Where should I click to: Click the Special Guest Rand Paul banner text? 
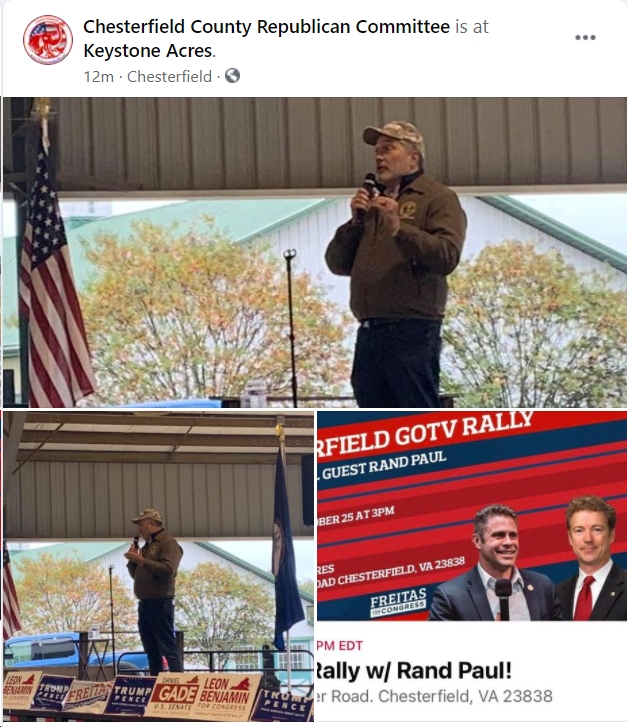(x=382, y=465)
